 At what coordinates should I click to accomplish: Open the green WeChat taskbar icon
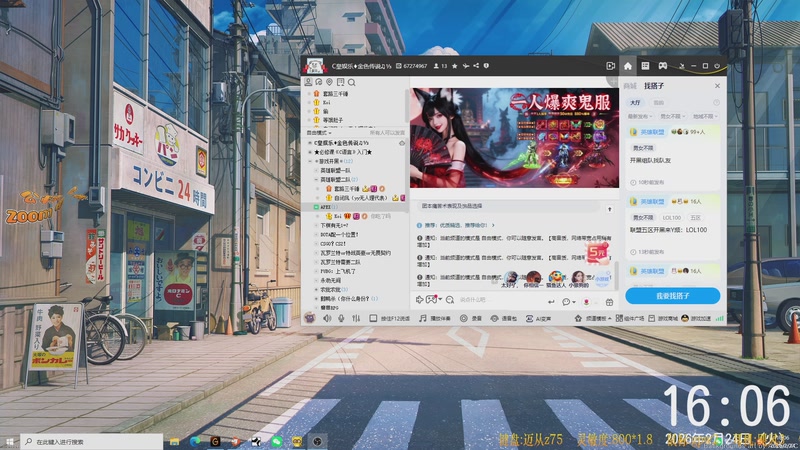click(277, 442)
